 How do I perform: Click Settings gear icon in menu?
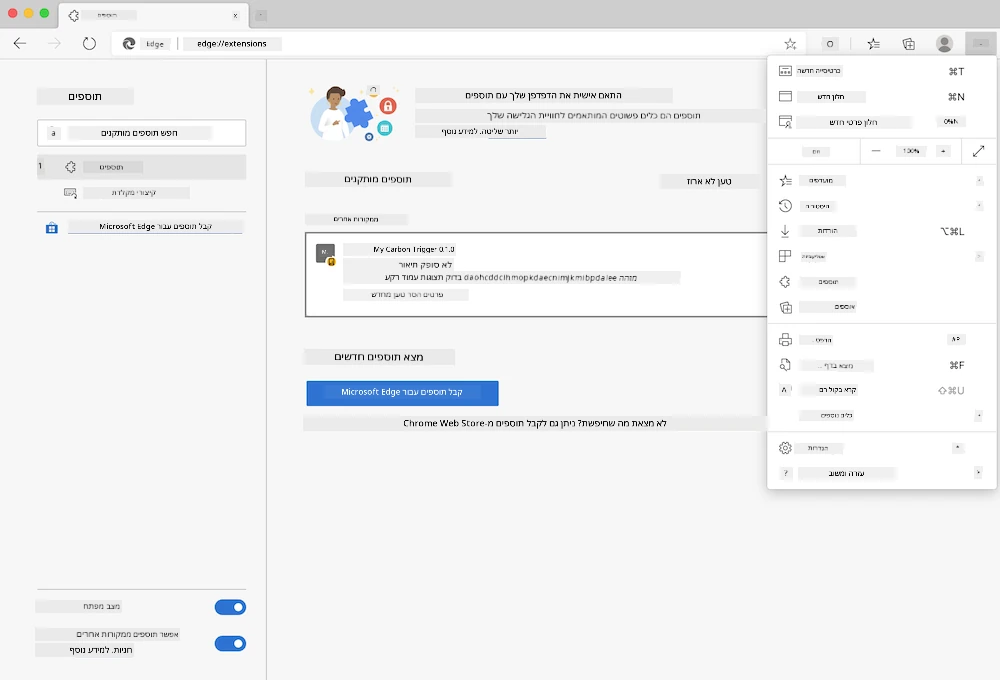[x=785, y=448]
